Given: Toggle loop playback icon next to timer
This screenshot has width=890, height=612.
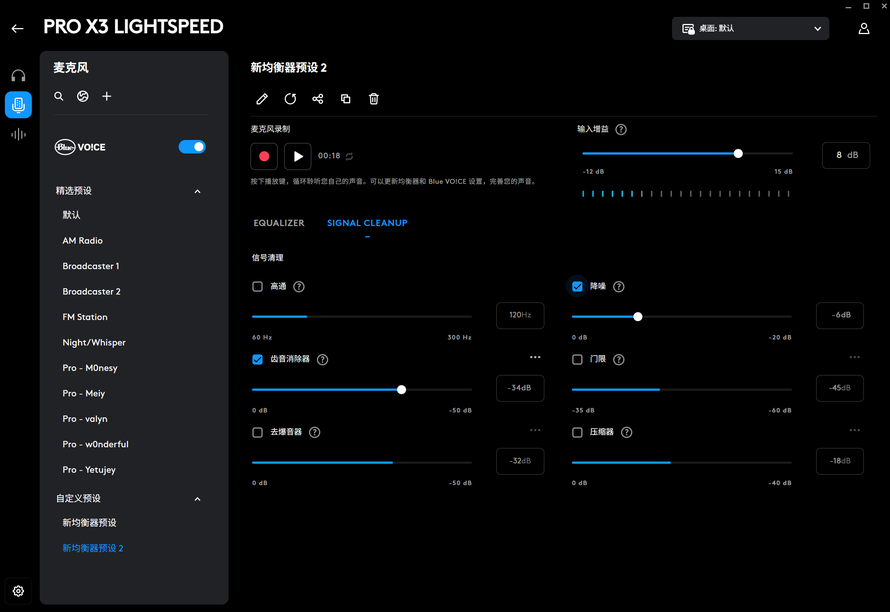Looking at the screenshot, I should click(x=350, y=156).
